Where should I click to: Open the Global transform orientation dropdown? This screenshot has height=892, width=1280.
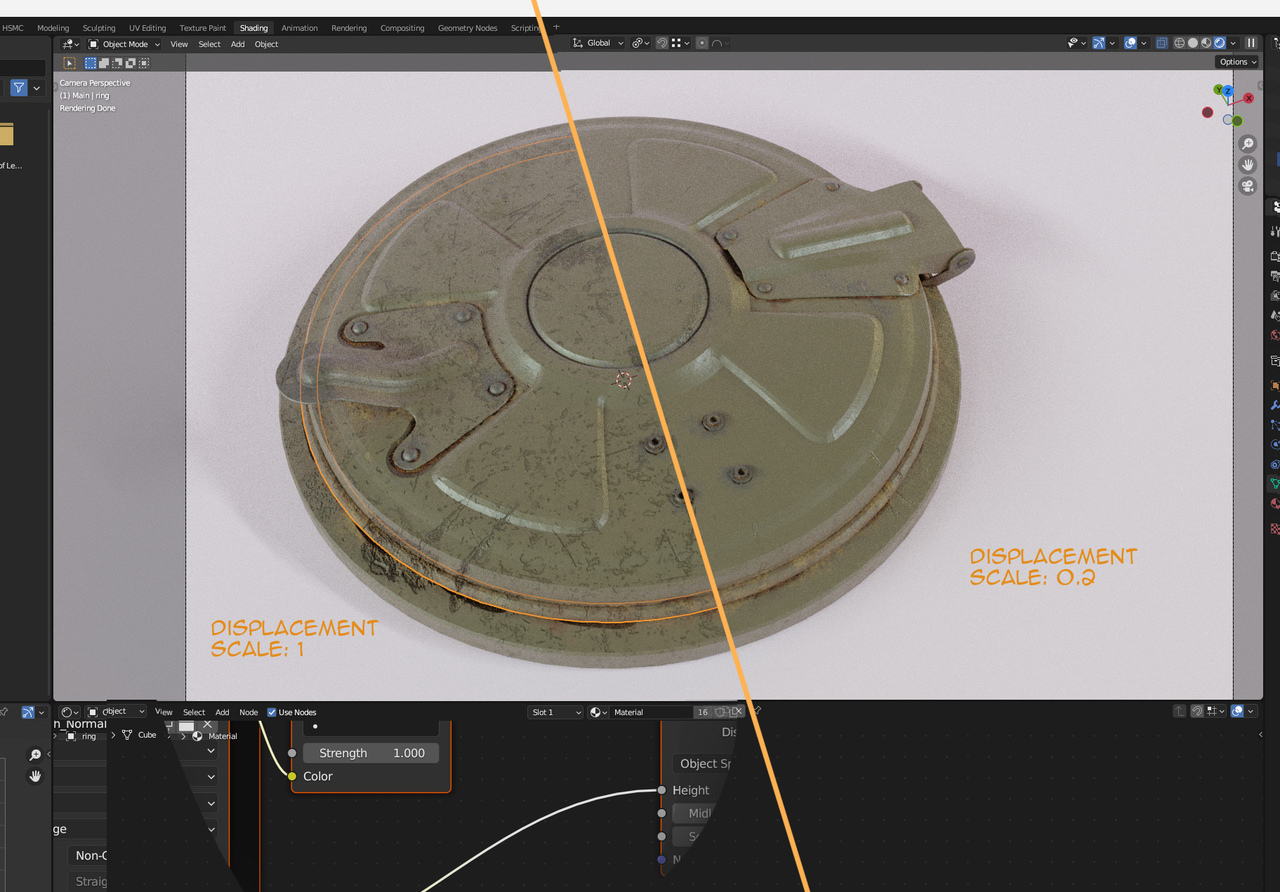coord(599,43)
